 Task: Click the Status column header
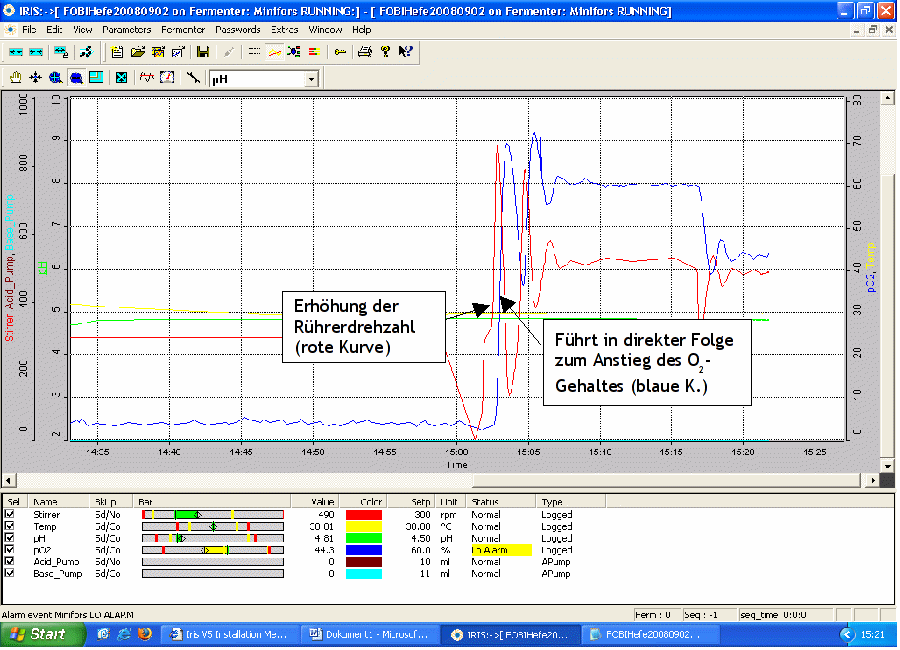click(x=500, y=502)
